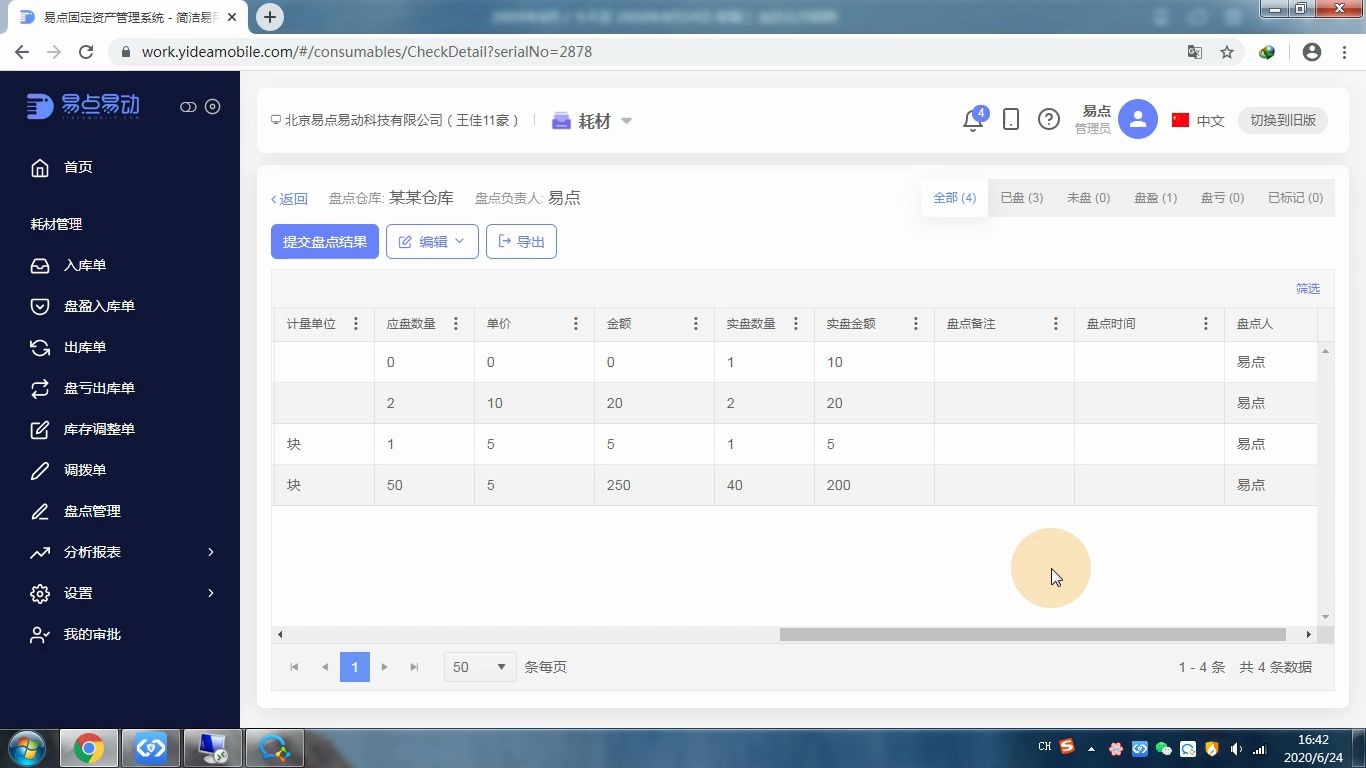Click the horizontal table scrollbar thumb

1032,634
